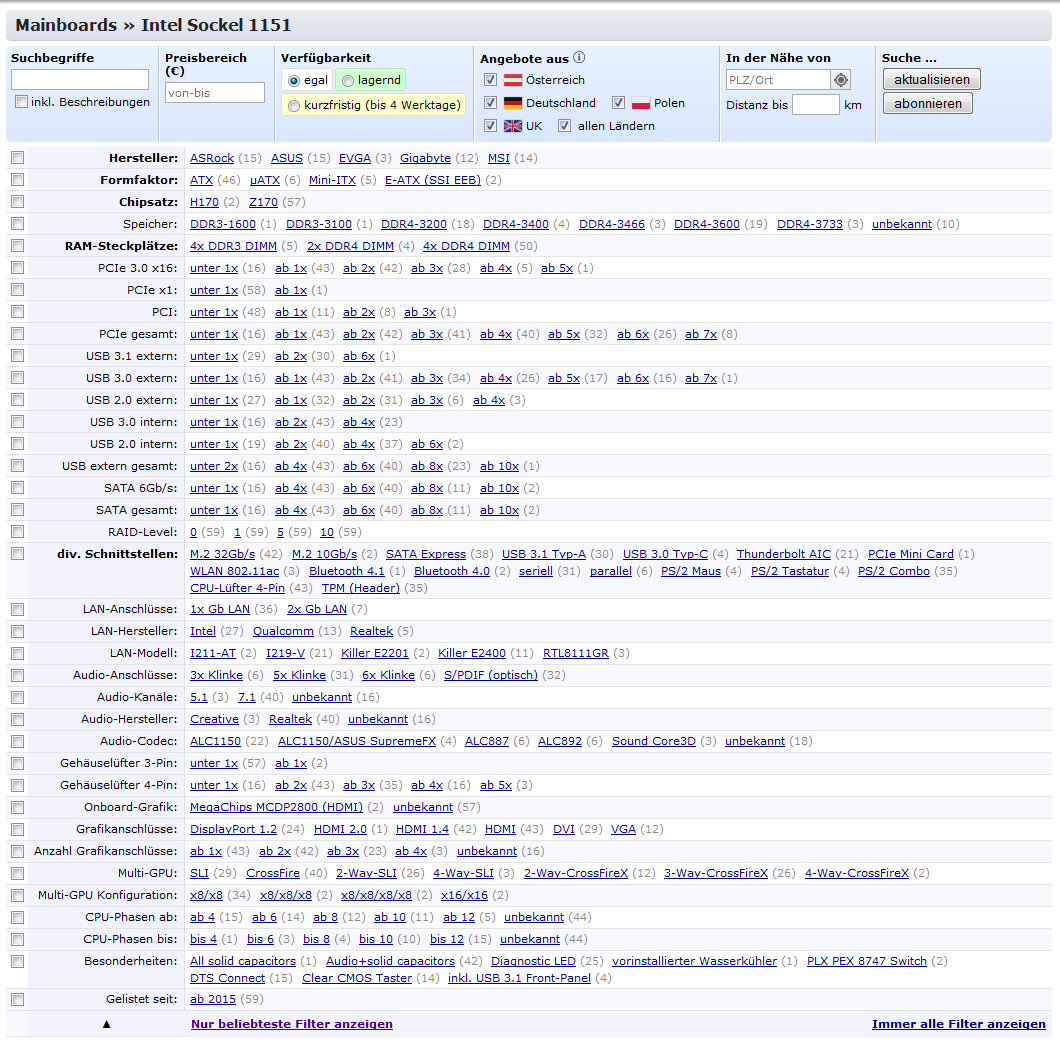Select RAID-Level 10 link
Viewport: 1060px width, 1044px height.
pos(327,532)
